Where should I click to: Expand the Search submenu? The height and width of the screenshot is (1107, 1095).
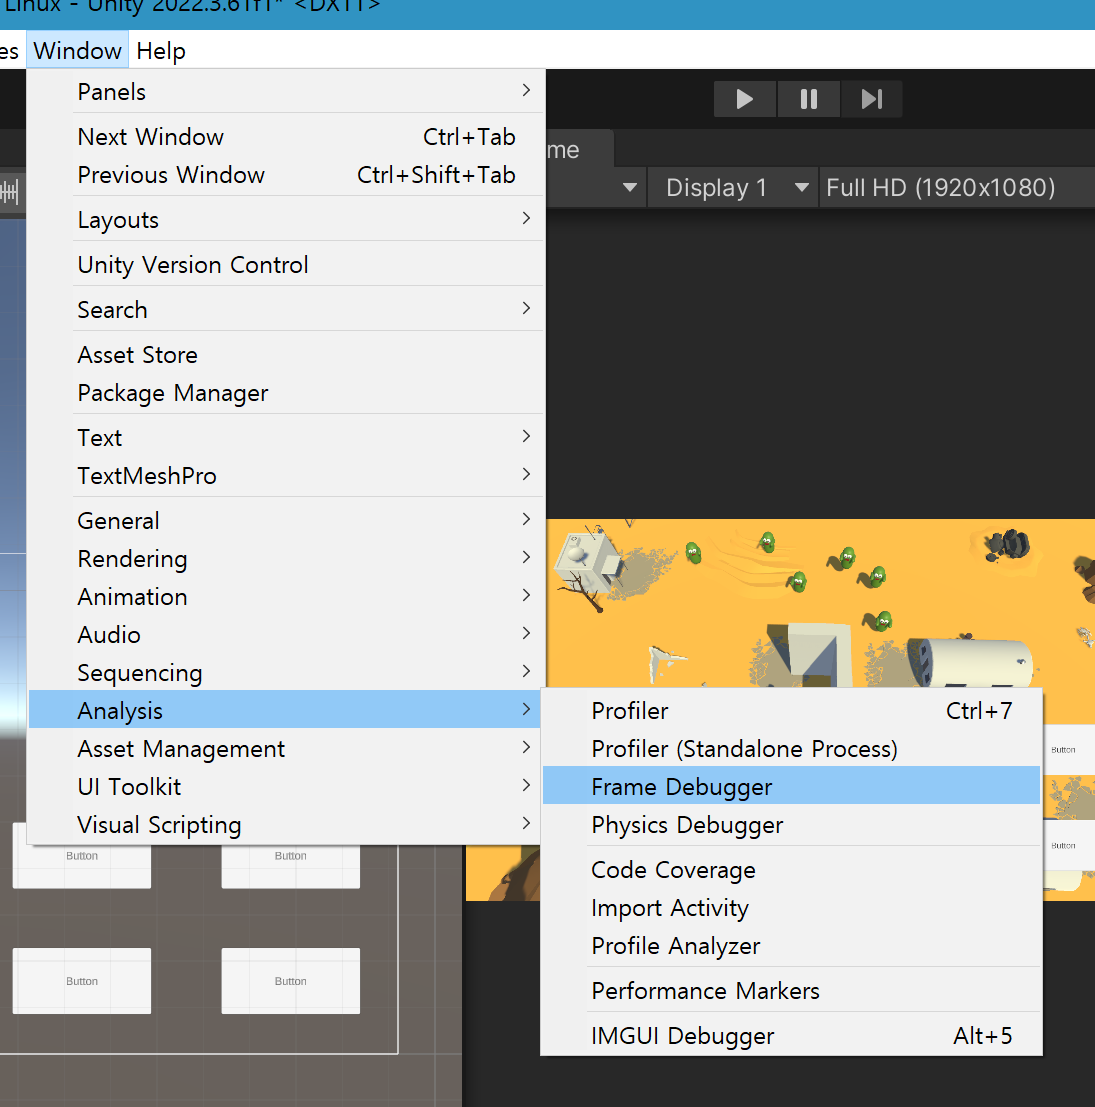(x=286, y=310)
